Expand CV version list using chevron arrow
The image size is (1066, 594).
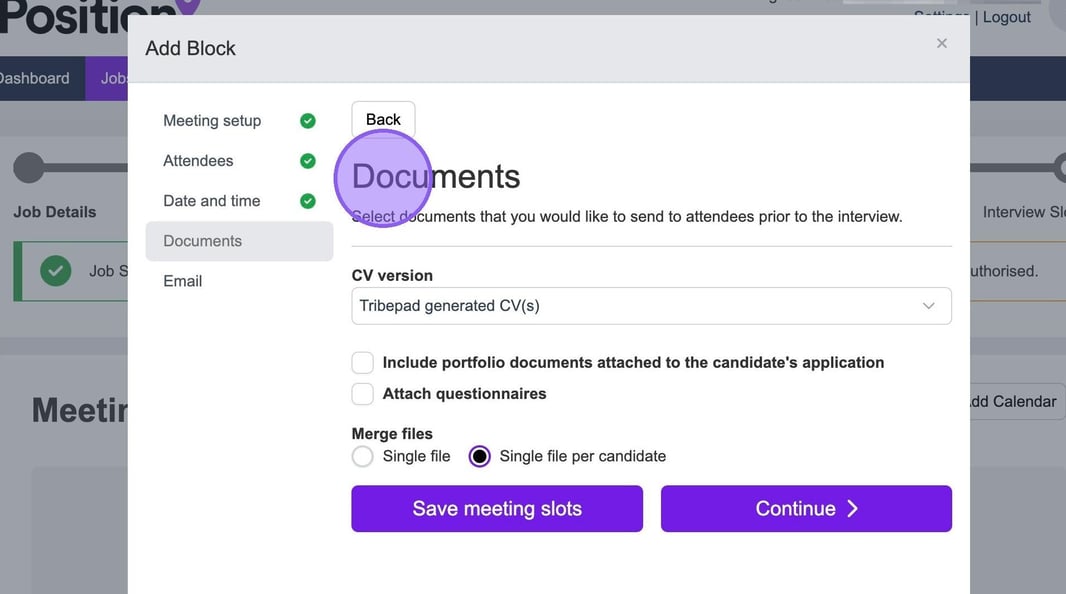point(928,306)
